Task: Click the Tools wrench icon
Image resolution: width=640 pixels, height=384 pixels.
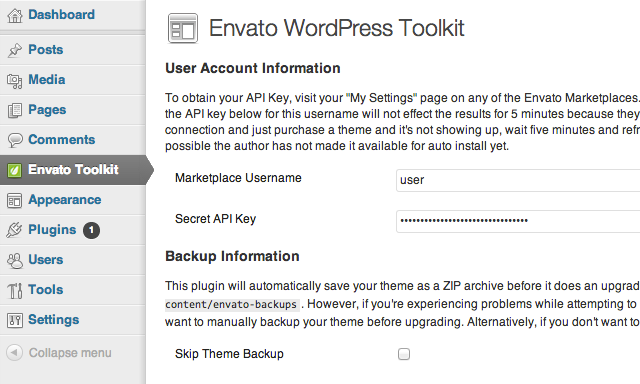Action: click(x=15, y=291)
